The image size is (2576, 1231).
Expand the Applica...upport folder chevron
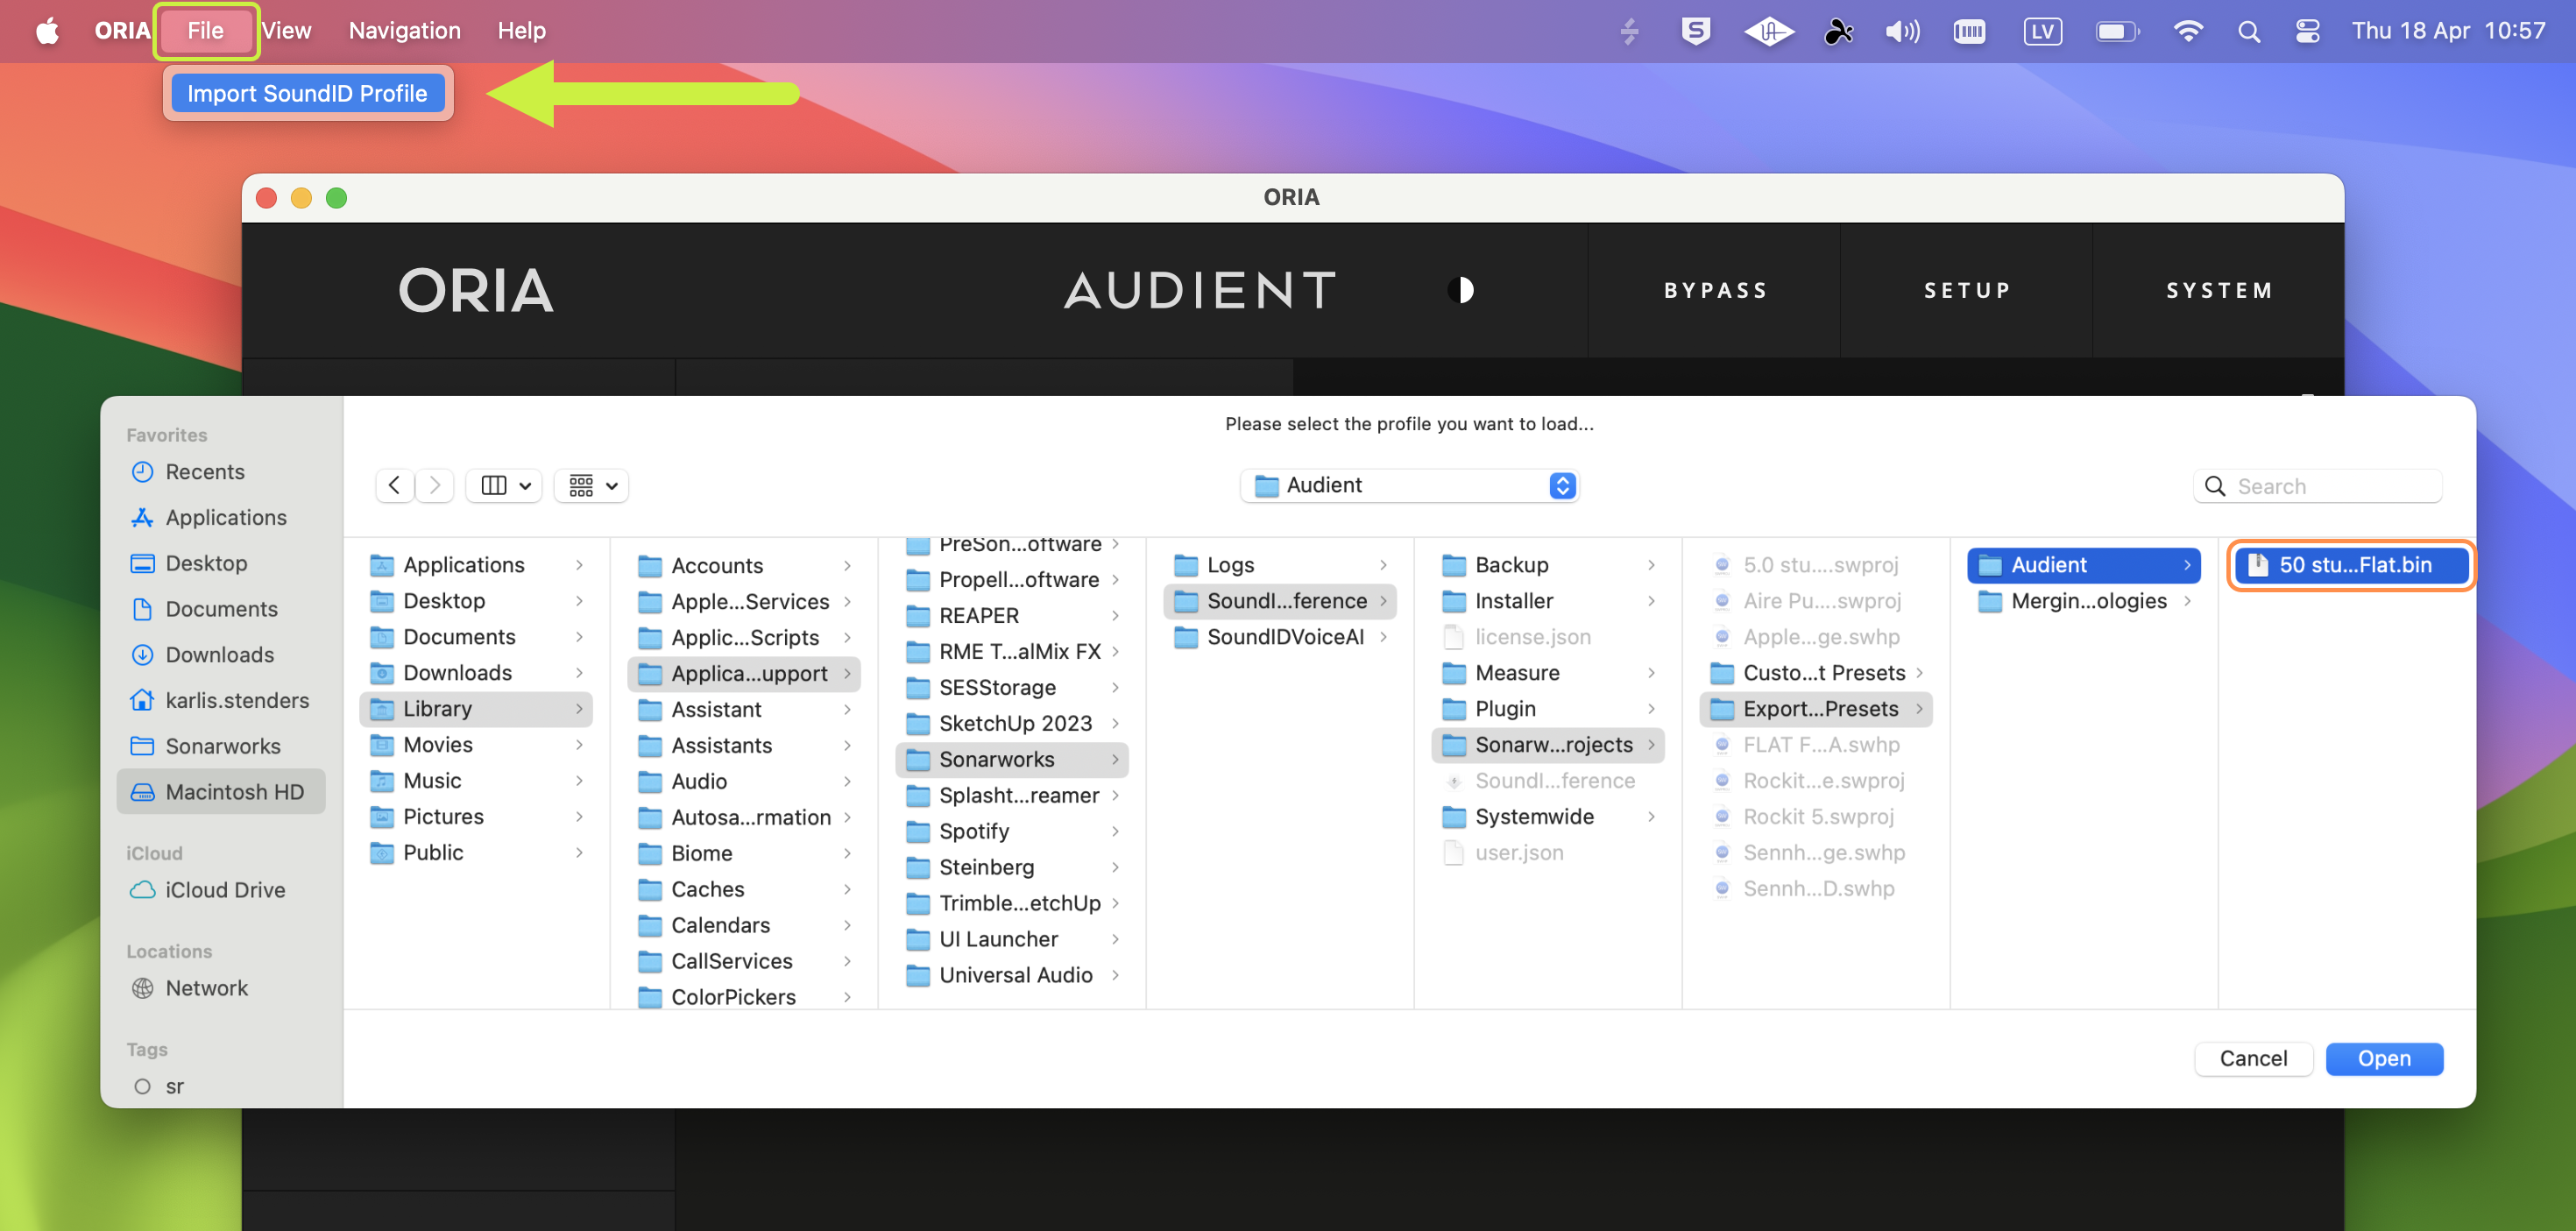(847, 673)
